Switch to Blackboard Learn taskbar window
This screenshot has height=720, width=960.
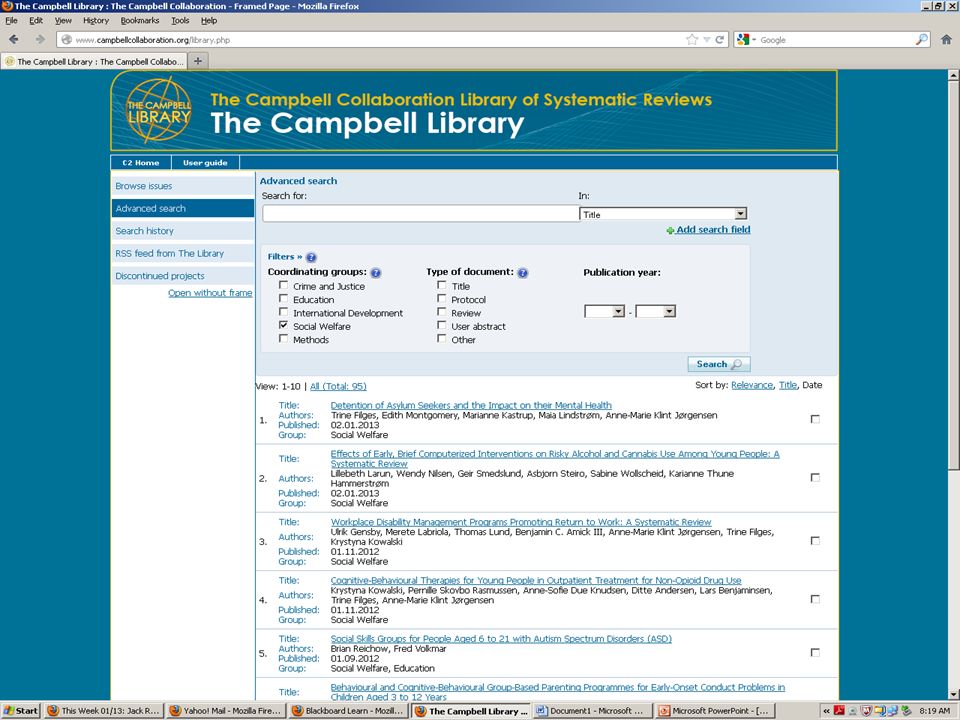coord(347,711)
